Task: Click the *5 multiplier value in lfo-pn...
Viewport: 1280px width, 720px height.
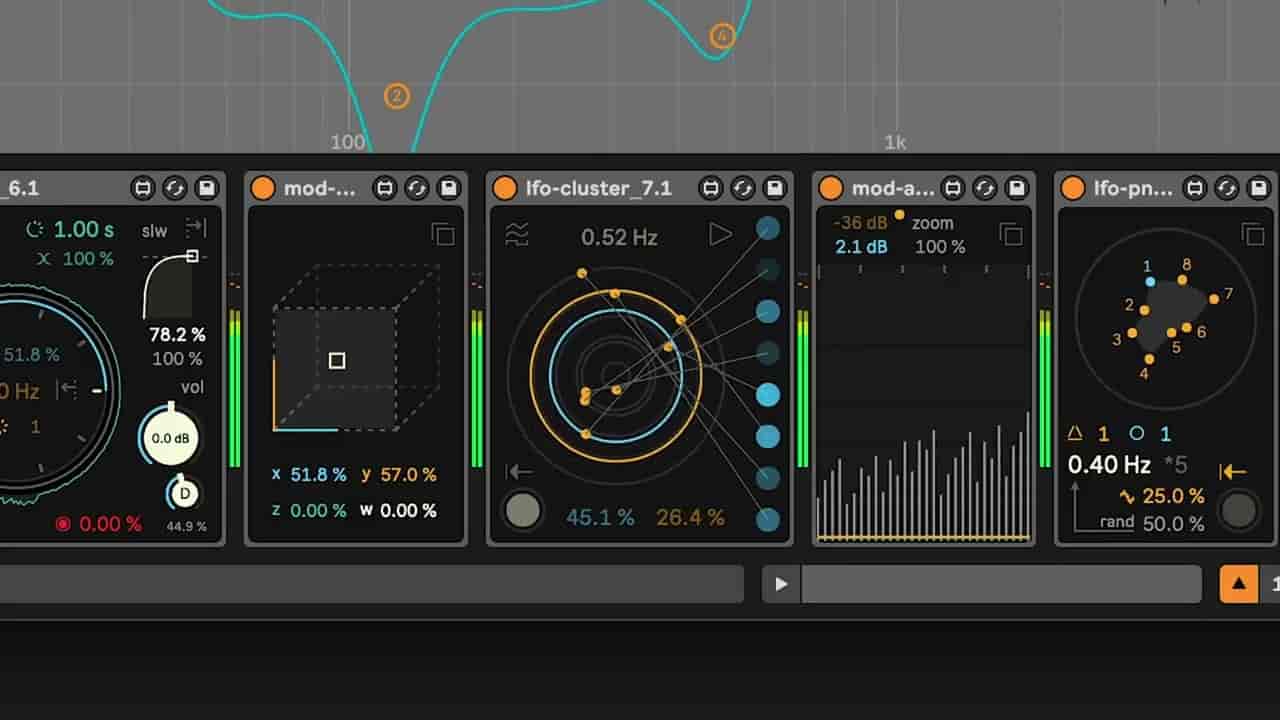Action: pos(1176,465)
